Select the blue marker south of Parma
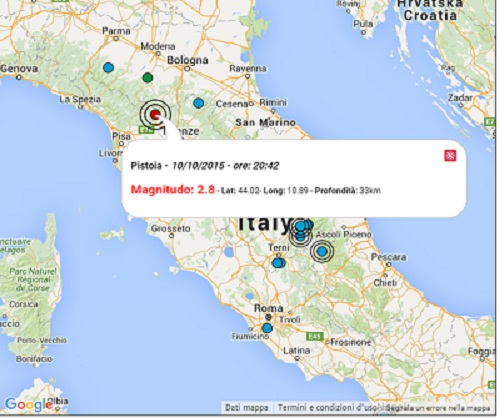This screenshot has height=418, width=500. tap(108, 68)
